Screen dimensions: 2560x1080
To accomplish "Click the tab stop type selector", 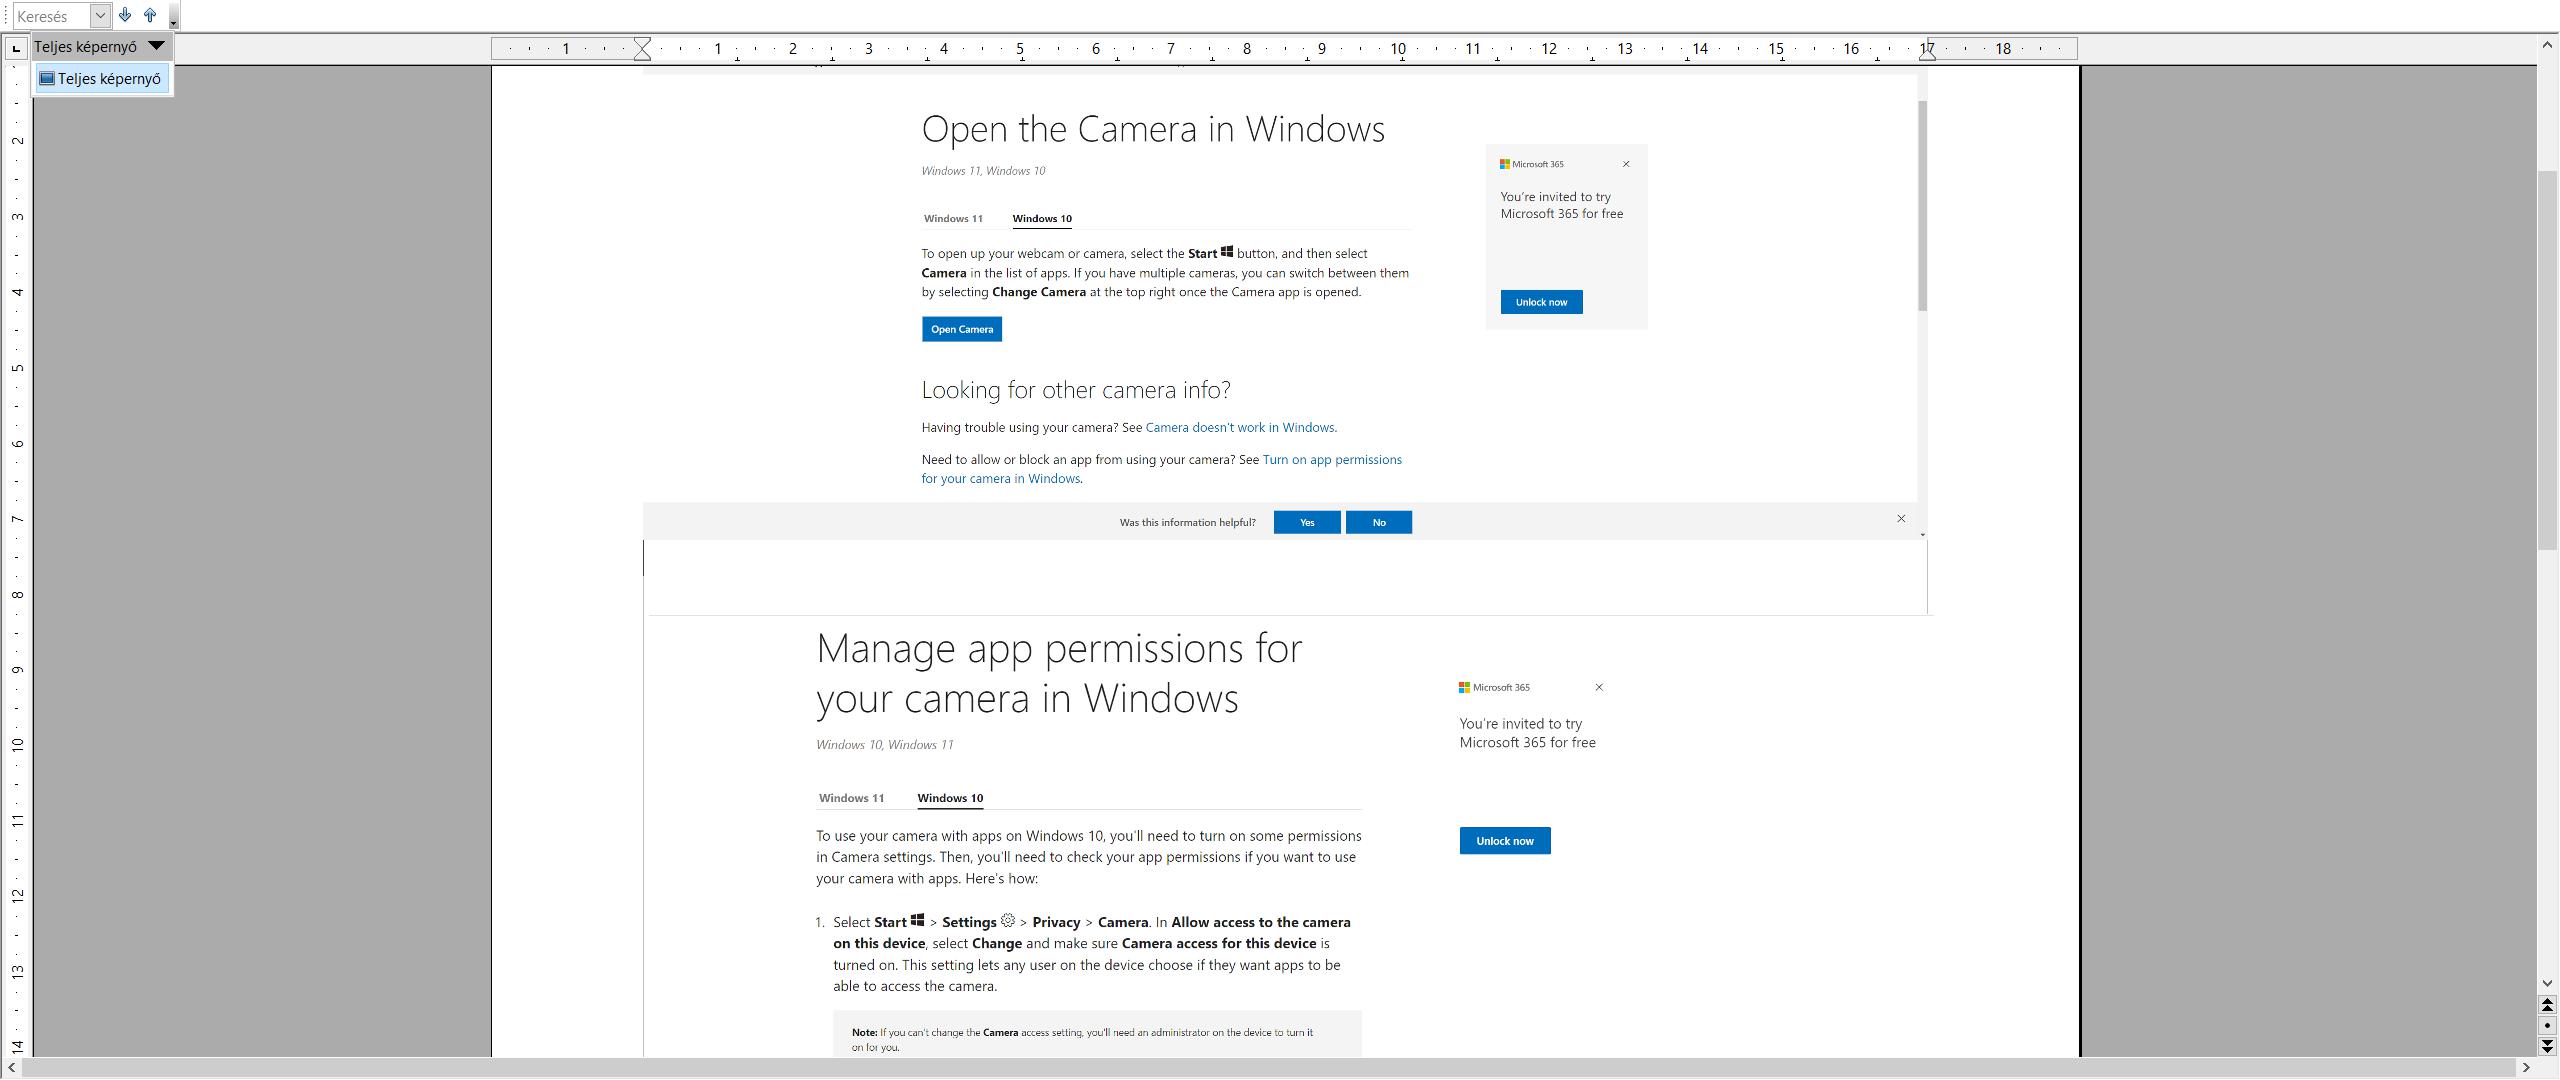I will tap(16, 48).
